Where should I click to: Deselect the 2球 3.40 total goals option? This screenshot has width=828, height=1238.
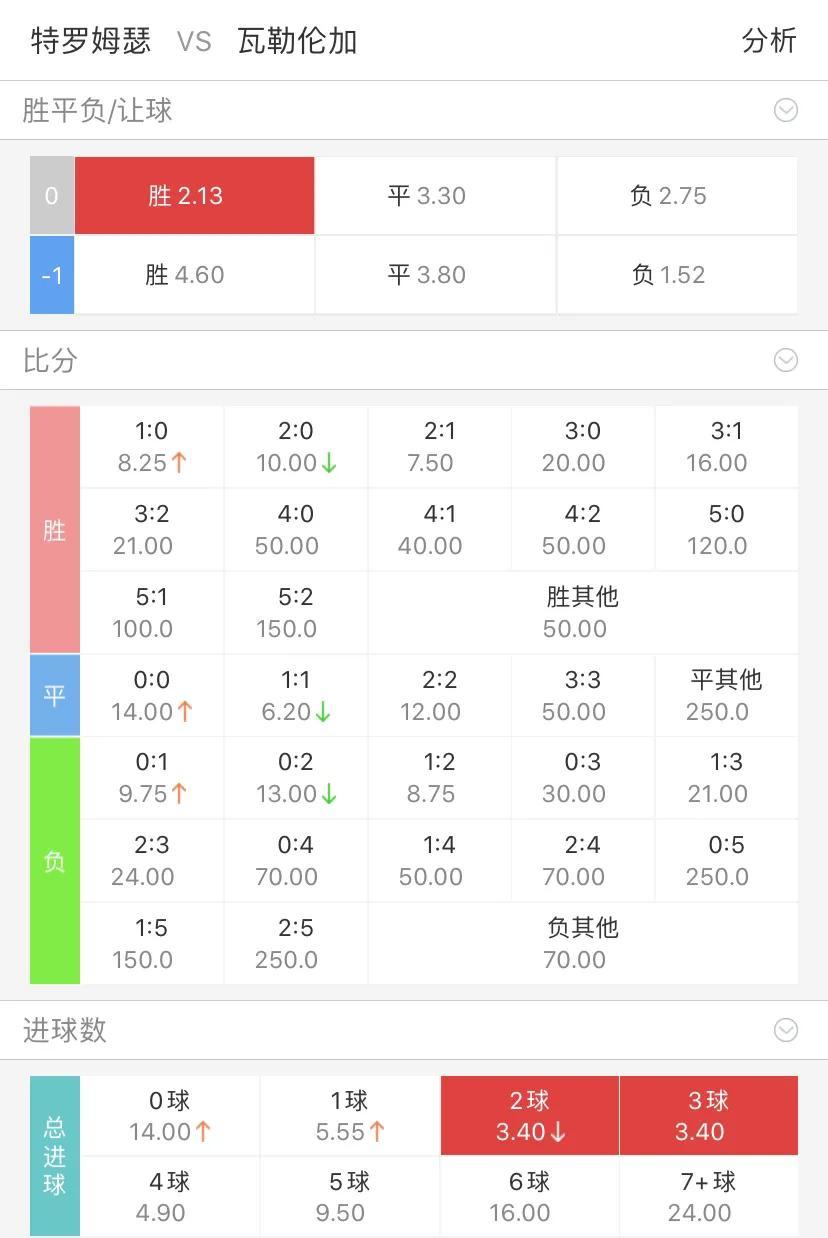coord(530,1116)
